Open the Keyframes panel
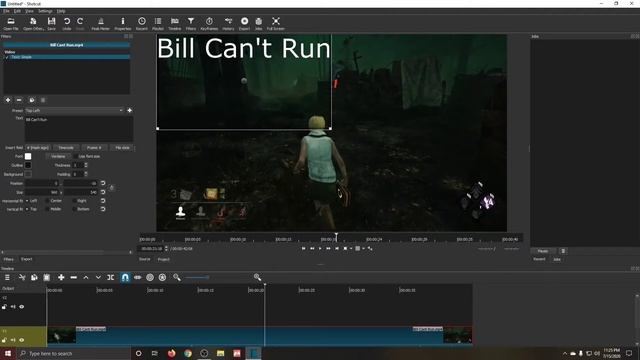The image size is (640, 360). (x=209, y=24)
